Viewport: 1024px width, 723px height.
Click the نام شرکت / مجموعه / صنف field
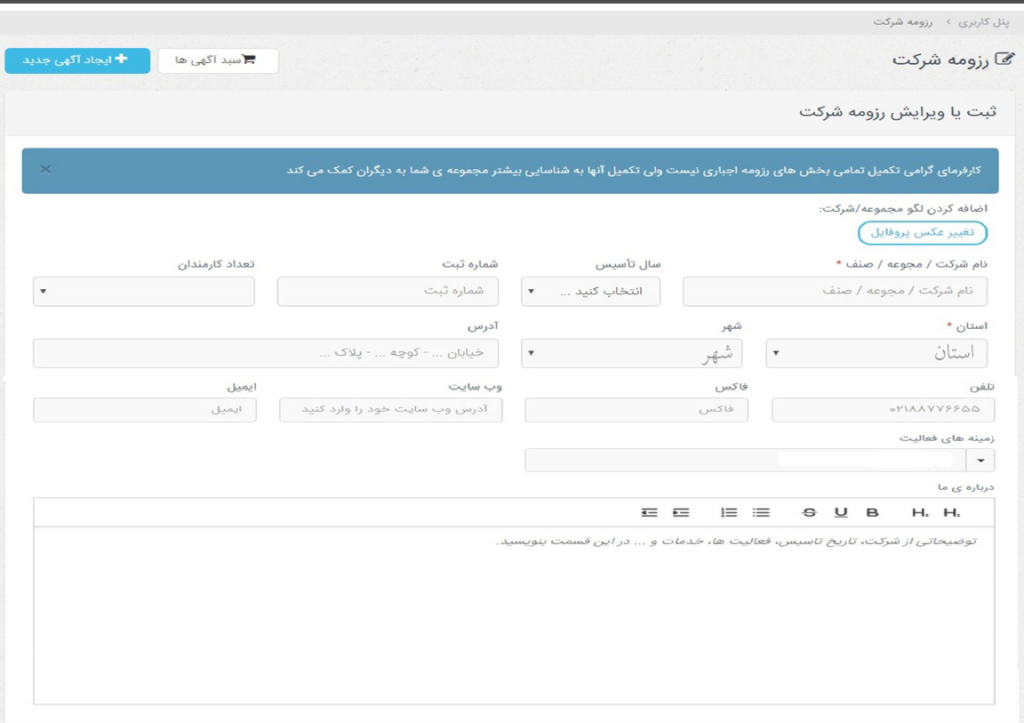(x=834, y=292)
